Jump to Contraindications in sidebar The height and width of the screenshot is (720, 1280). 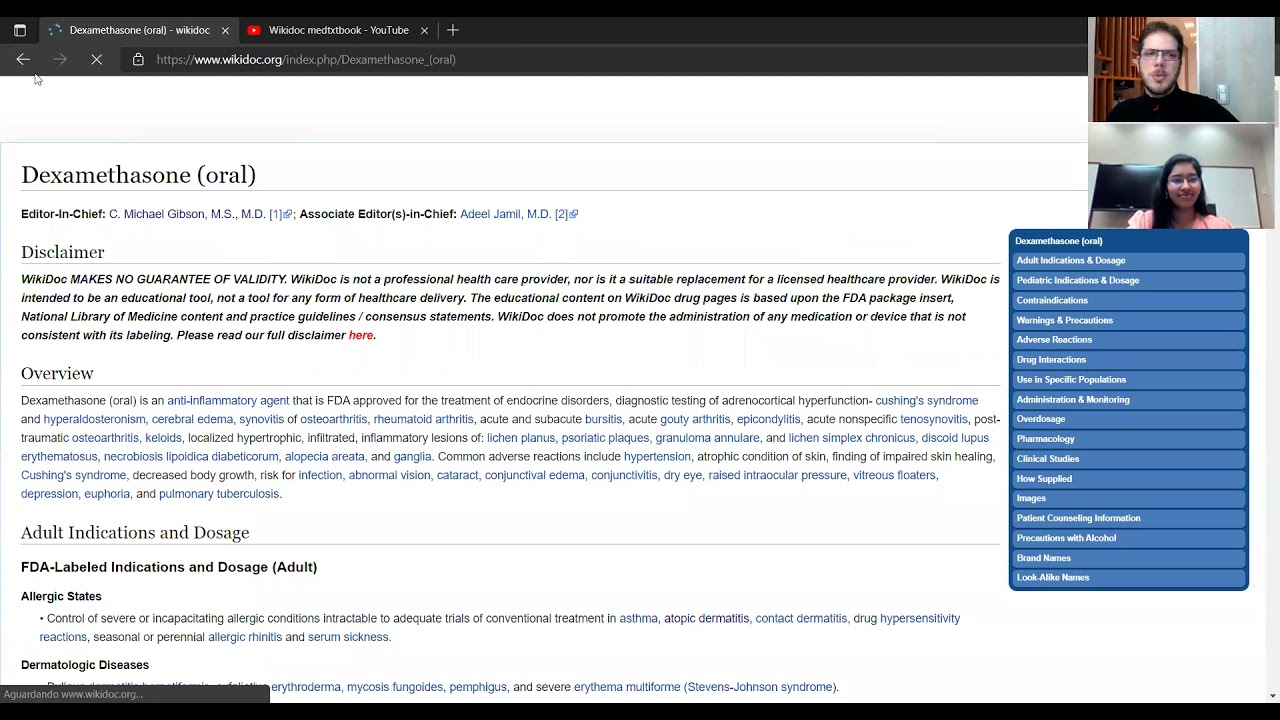1128,301
